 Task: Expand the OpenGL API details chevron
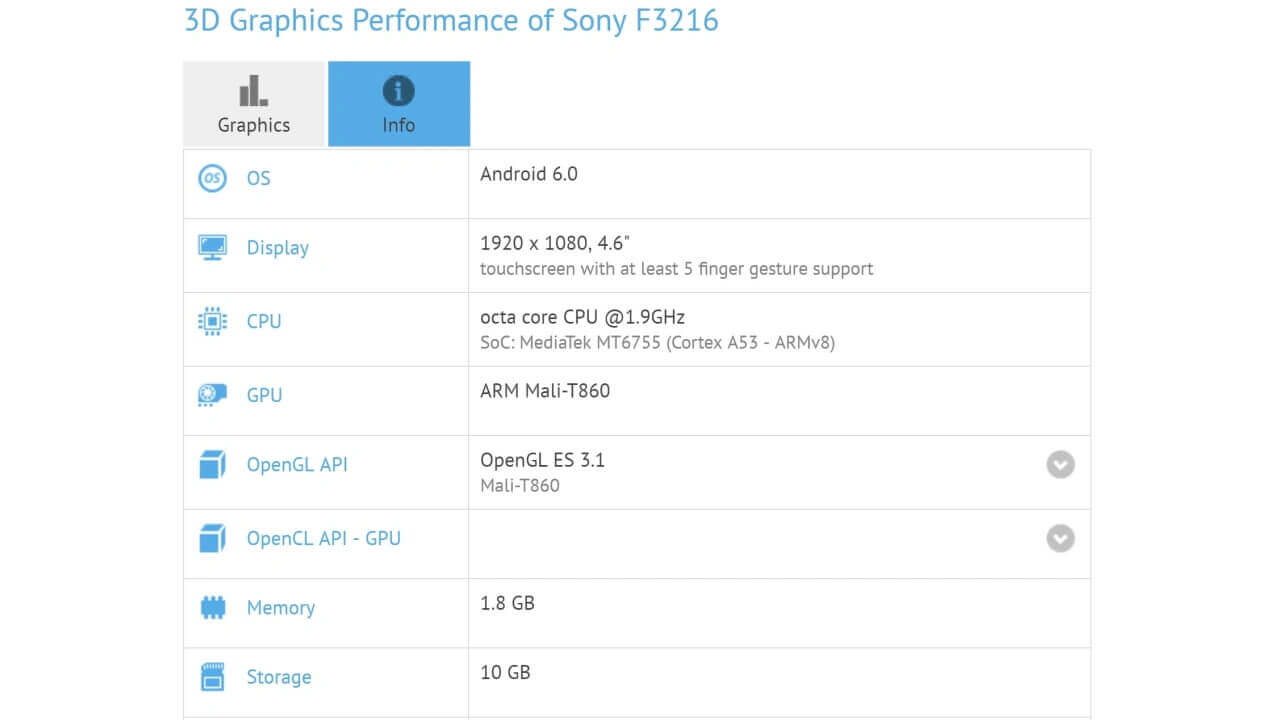(x=1060, y=464)
